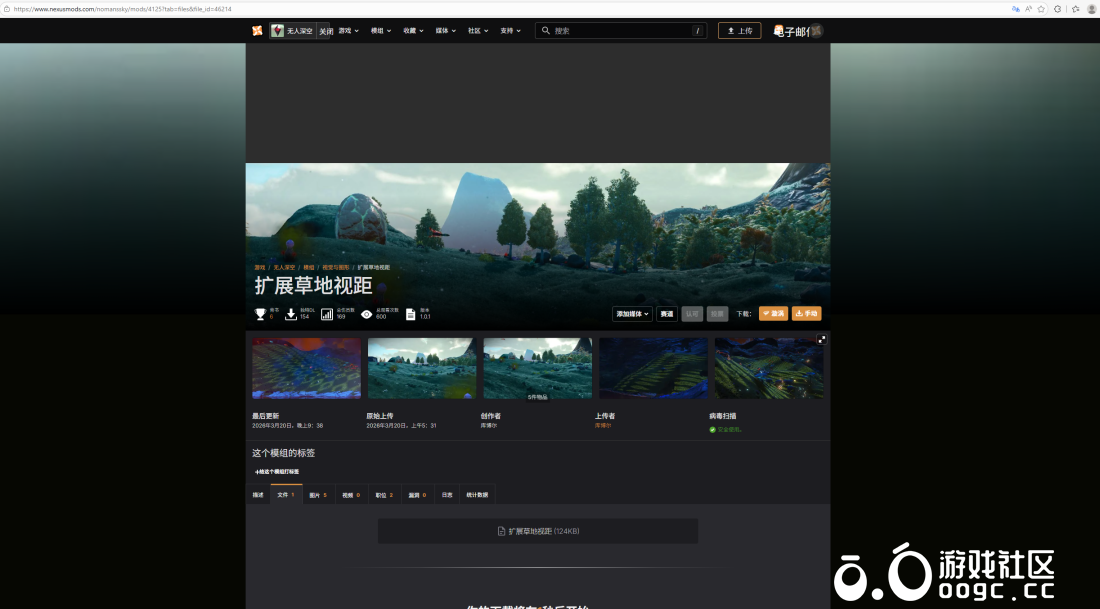Click the trophy endorsements icon
The height and width of the screenshot is (609, 1100).
click(261, 314)
